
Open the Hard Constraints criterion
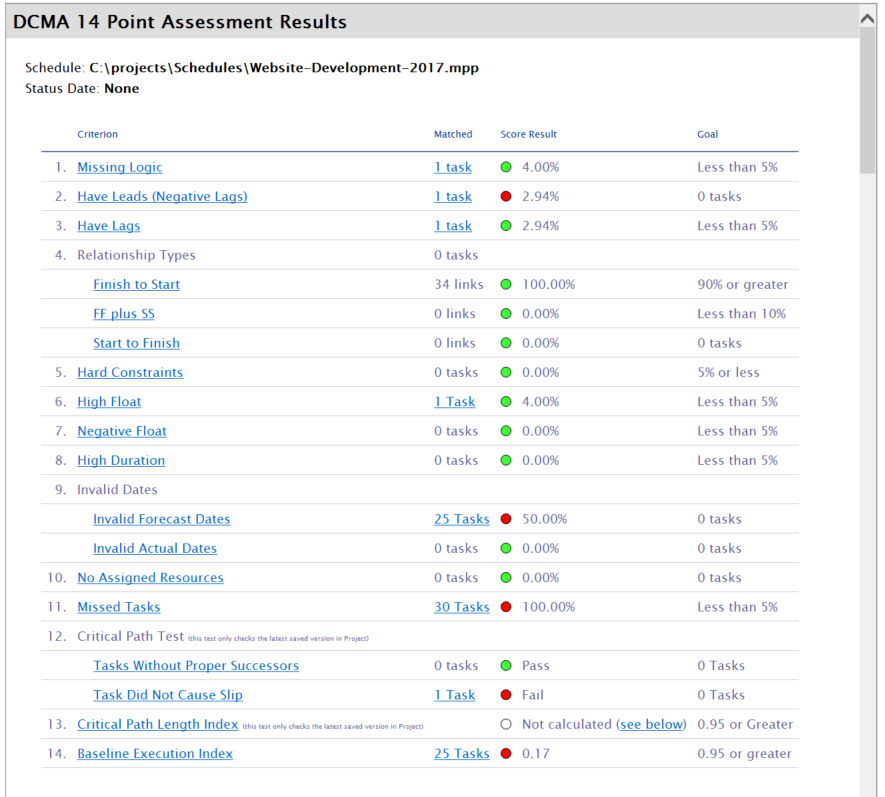click(x=130, y=372)
